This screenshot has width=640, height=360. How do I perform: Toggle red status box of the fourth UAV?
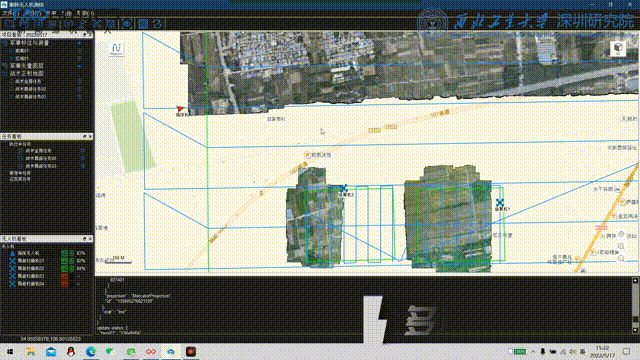(64, 276)
